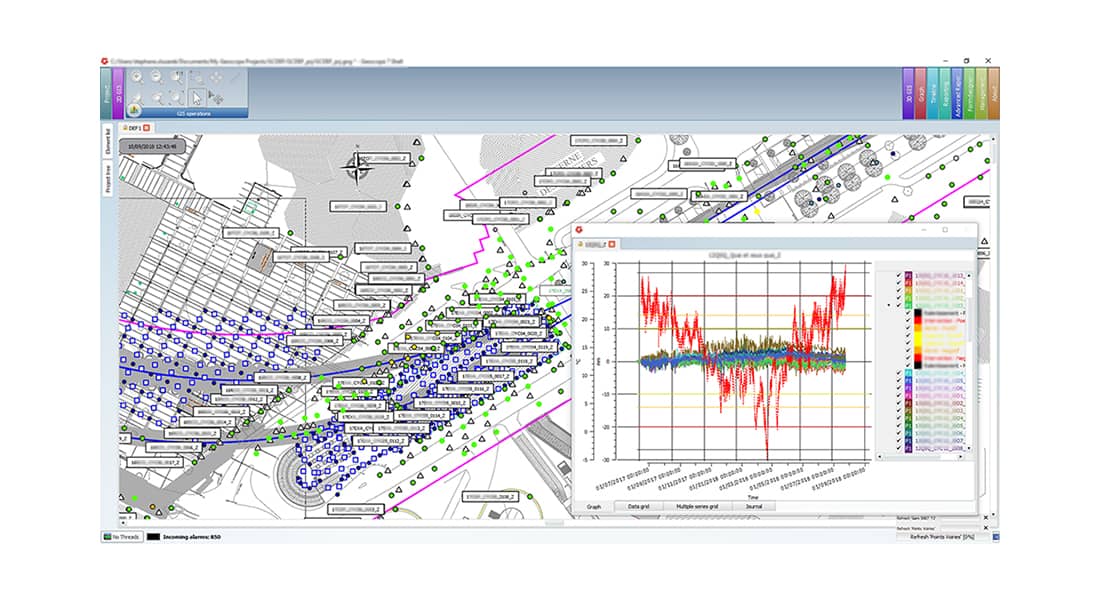Click the pencil-like tool at toolbar row end
This screenshot has width=1100, height=600.
[x=235, y=77]
